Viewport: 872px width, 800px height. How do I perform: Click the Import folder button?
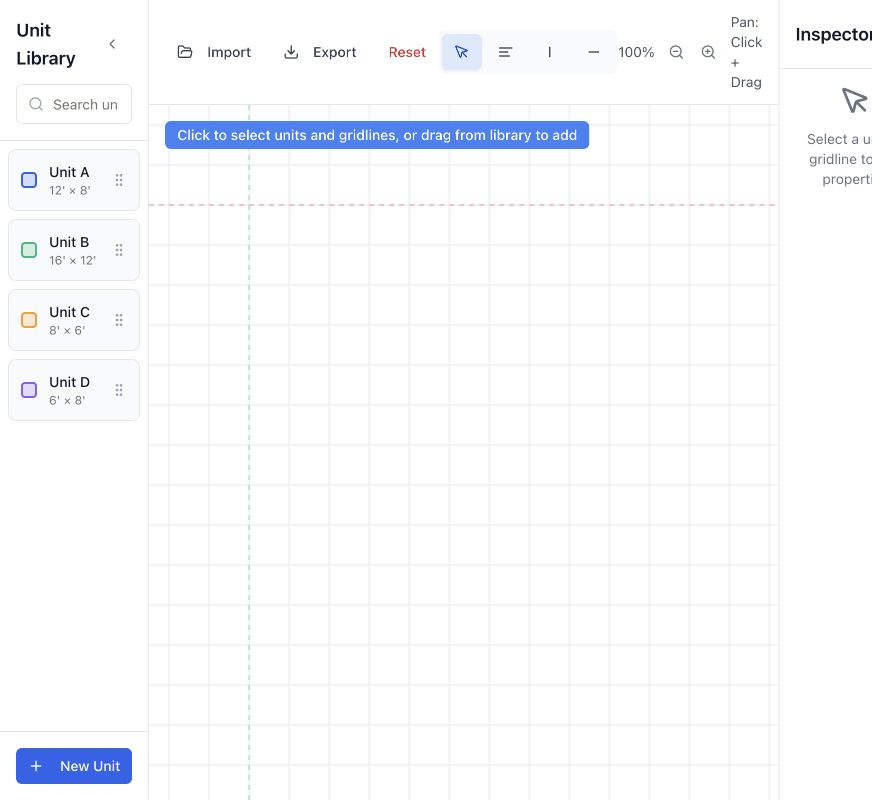tap(214, 52)
